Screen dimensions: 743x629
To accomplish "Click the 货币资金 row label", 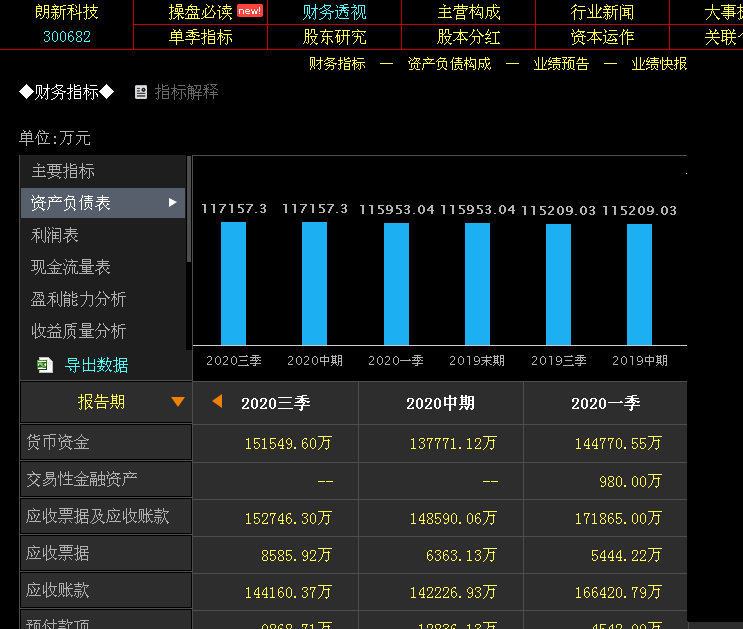I will point(106,442).
